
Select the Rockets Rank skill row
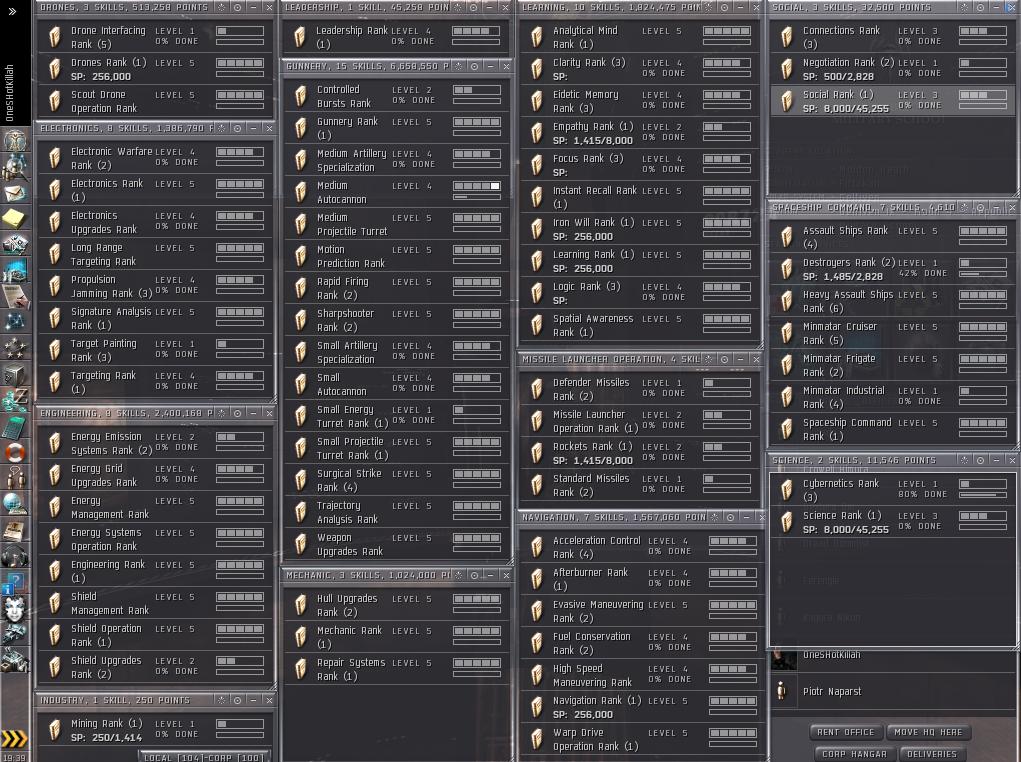639,453
